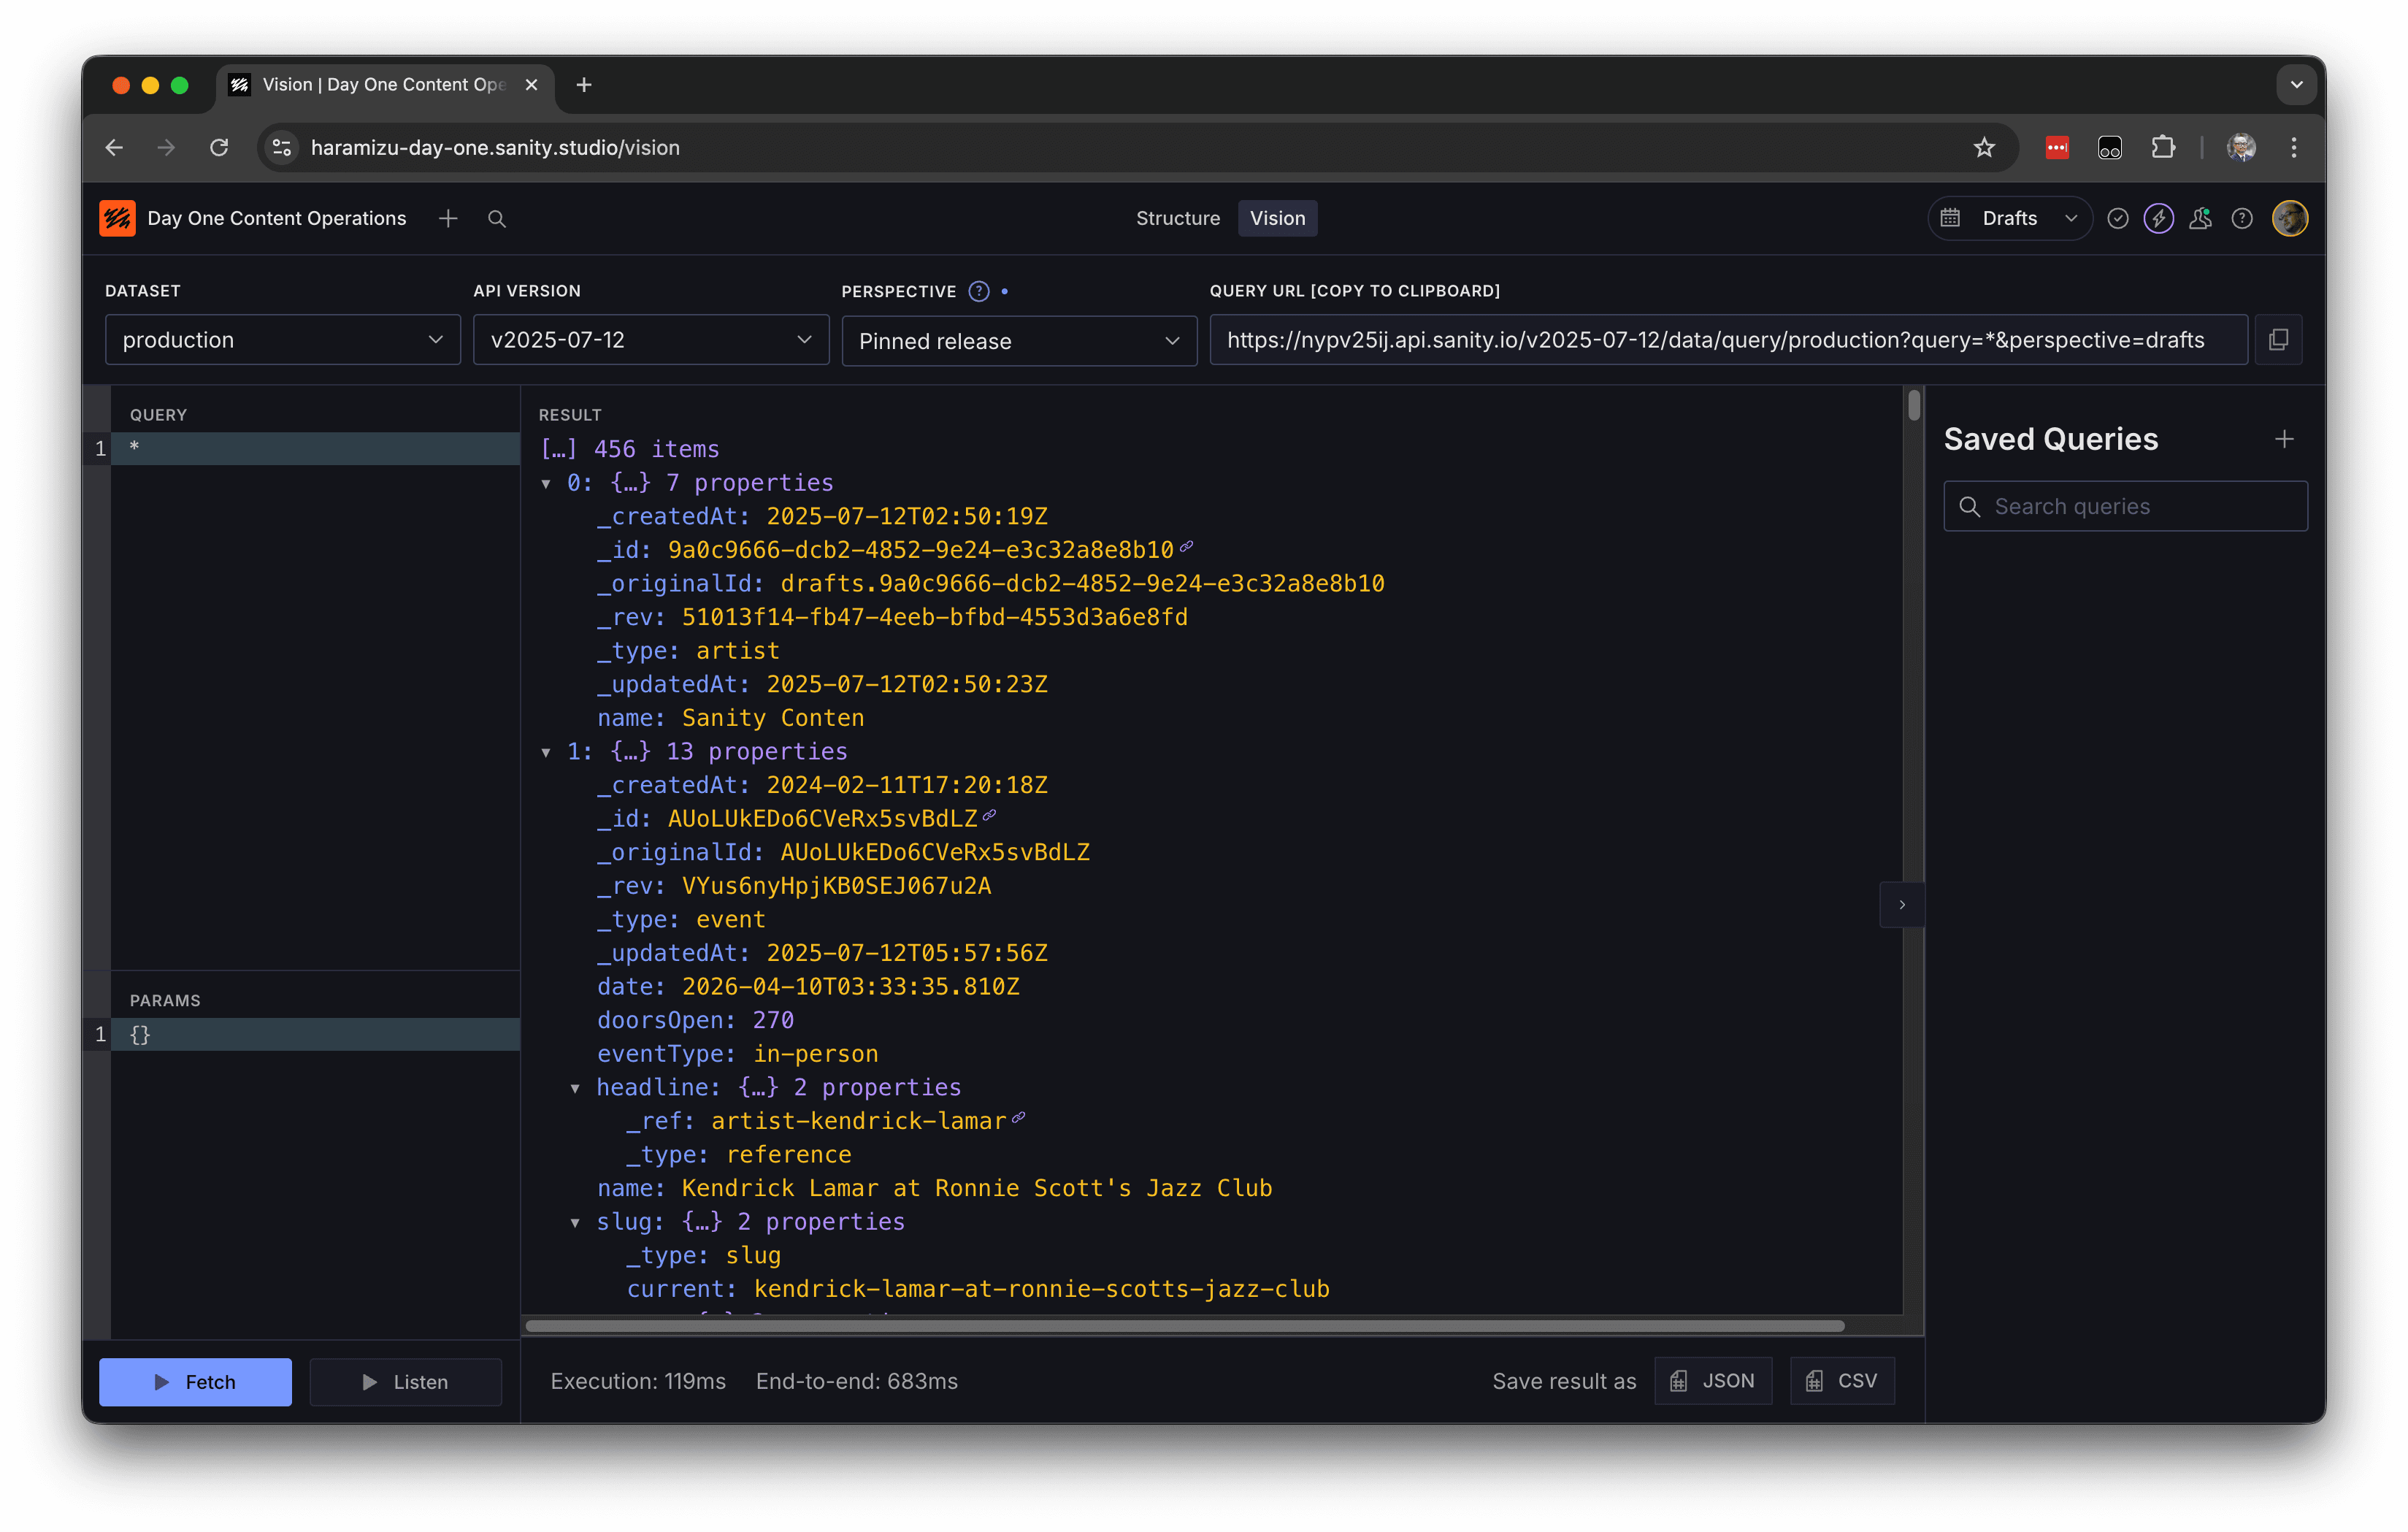Open the API version v2025-07-12 dropdown
The image size is (2408, 1532).
[x=650, y=340]
